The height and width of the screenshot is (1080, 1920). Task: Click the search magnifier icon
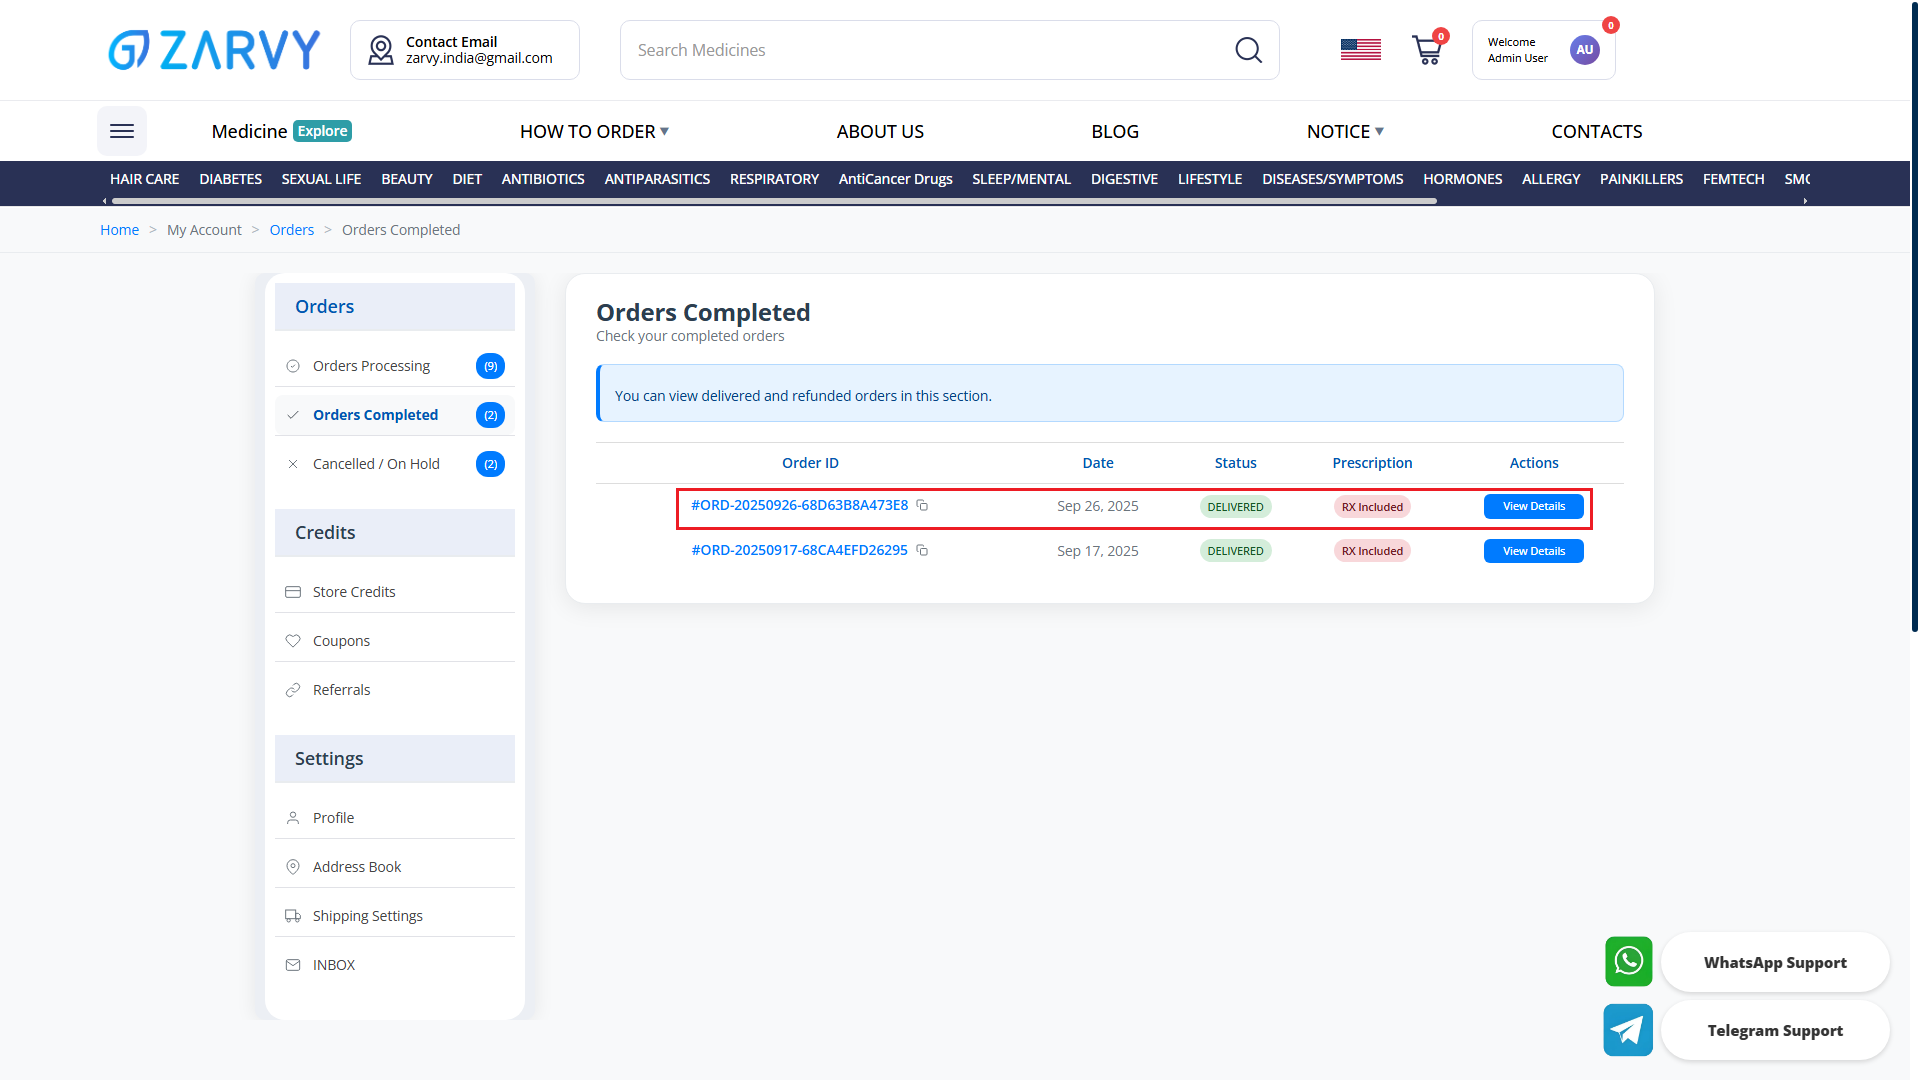coord(1248,50)
